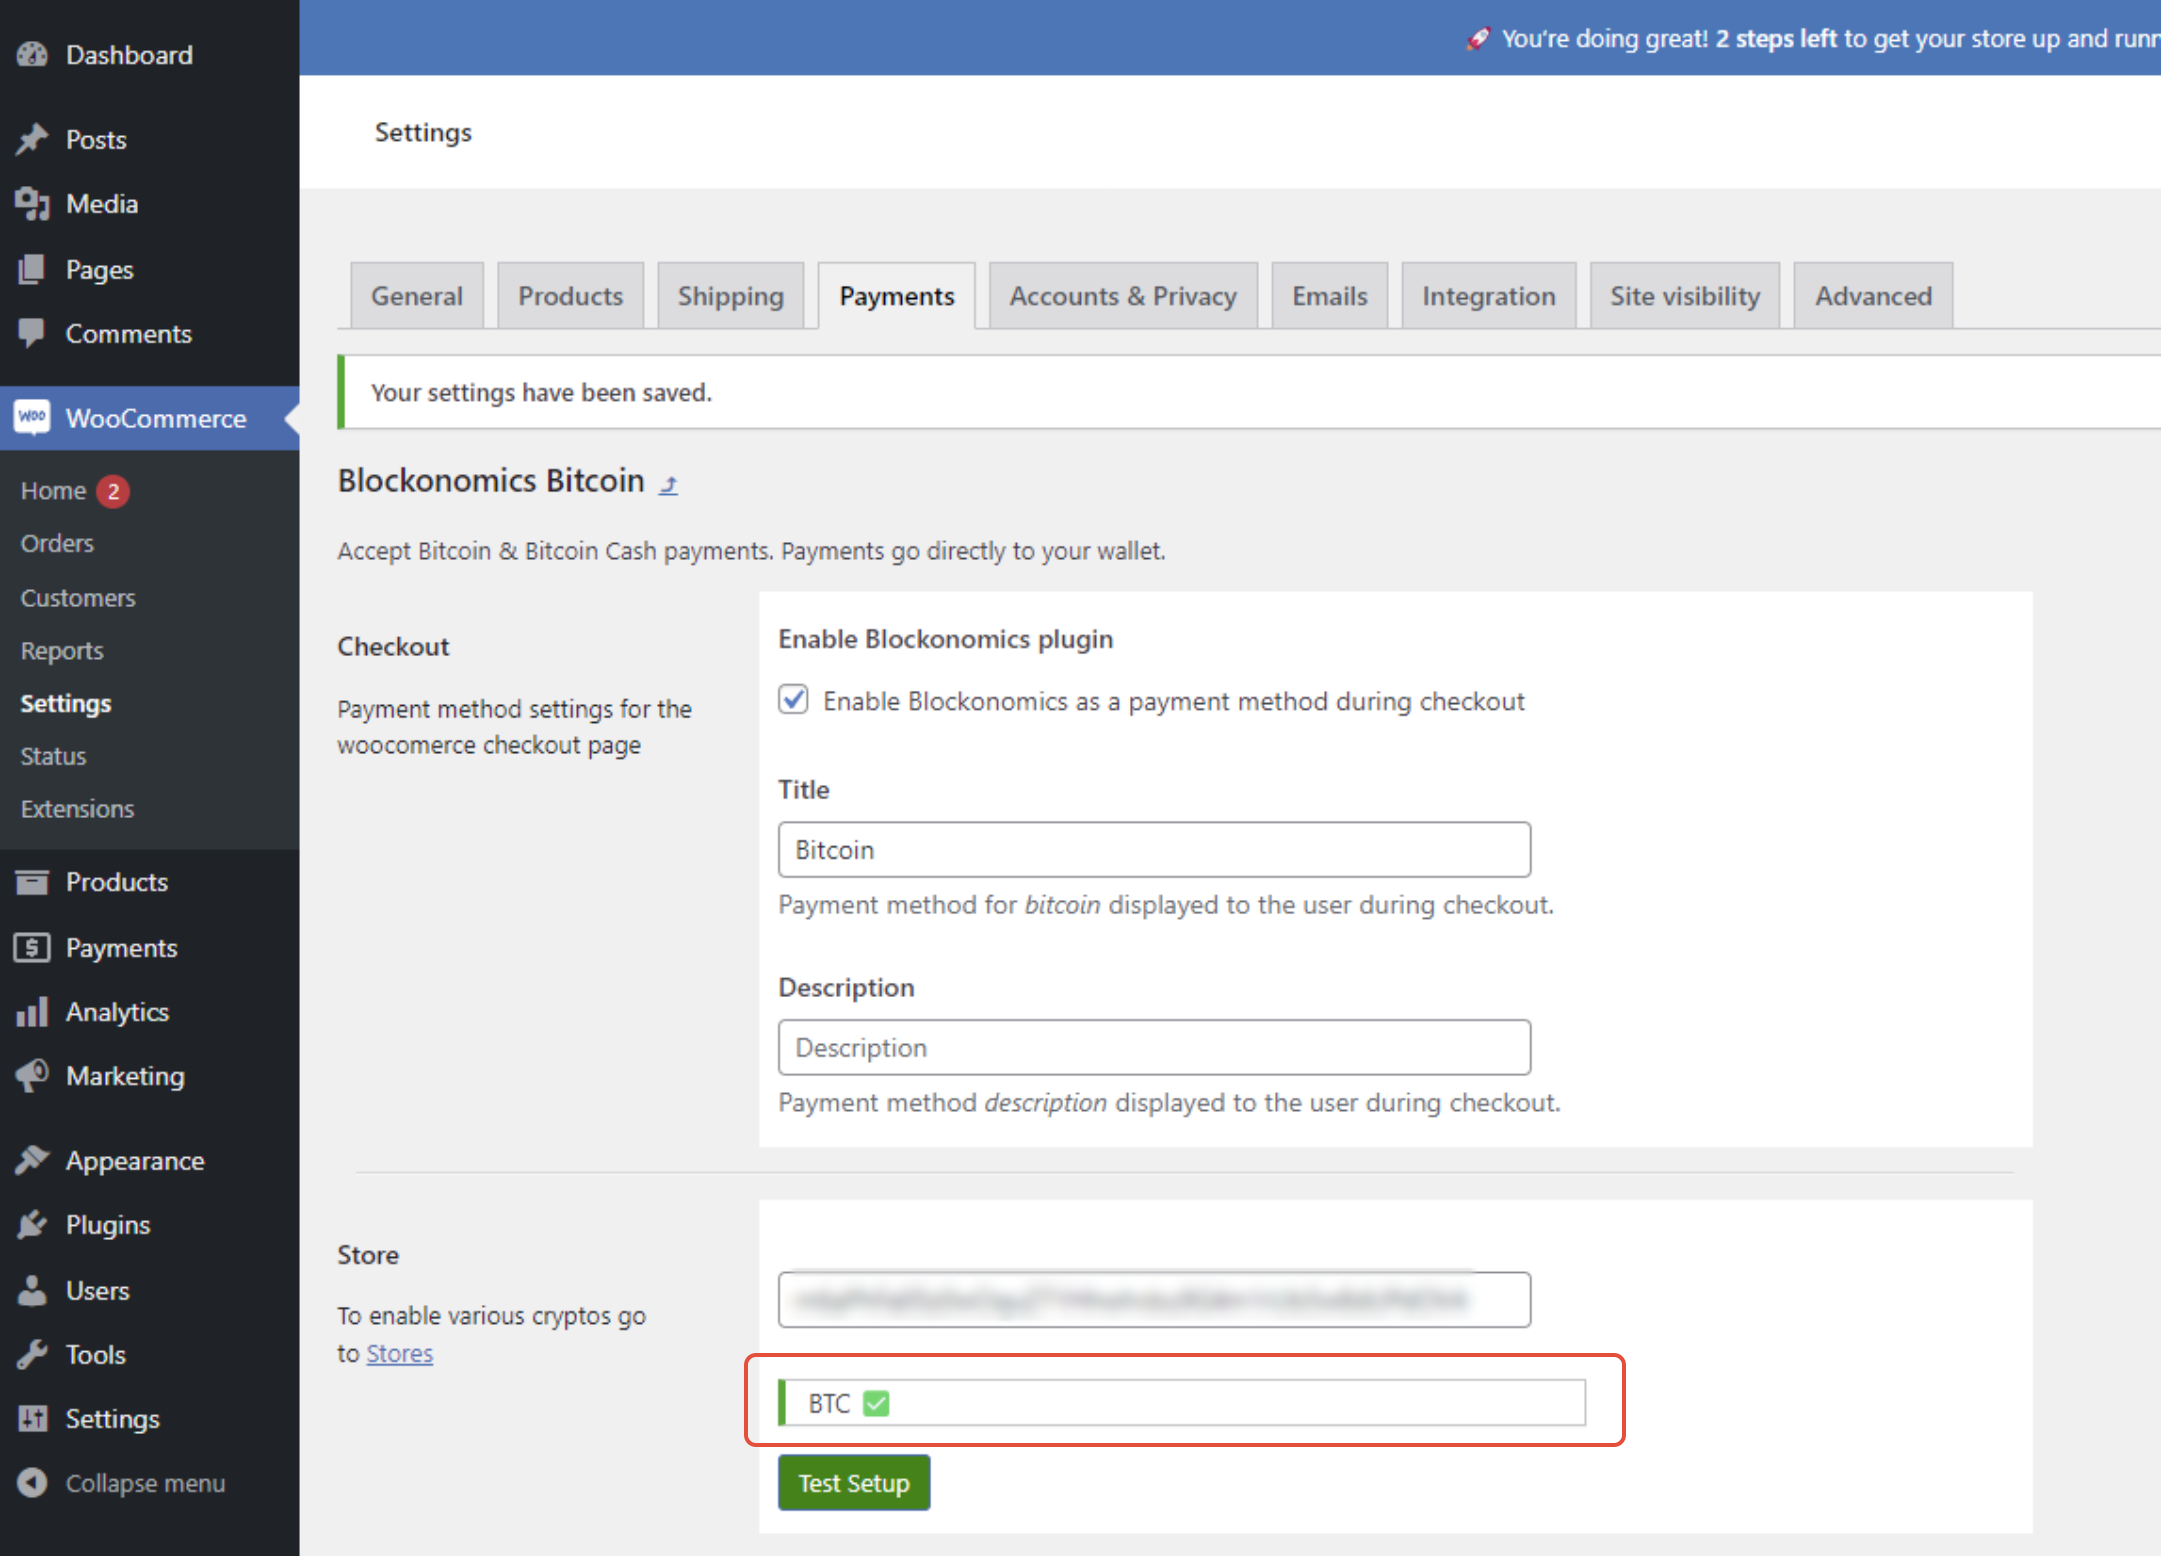Open the Accounts & Privacy tab
Image resolution: width=2161 pixels, height=1556 pixels.
(x=1122, y=296)
